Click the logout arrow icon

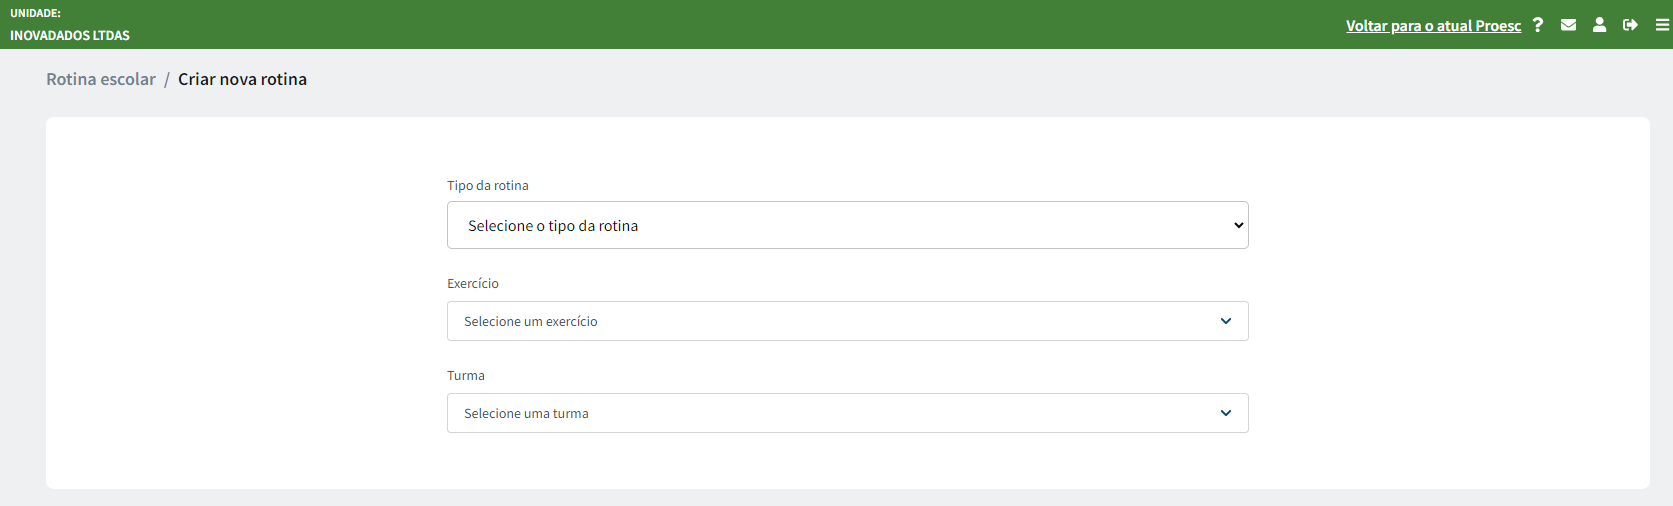click(x=1630, y=25)
